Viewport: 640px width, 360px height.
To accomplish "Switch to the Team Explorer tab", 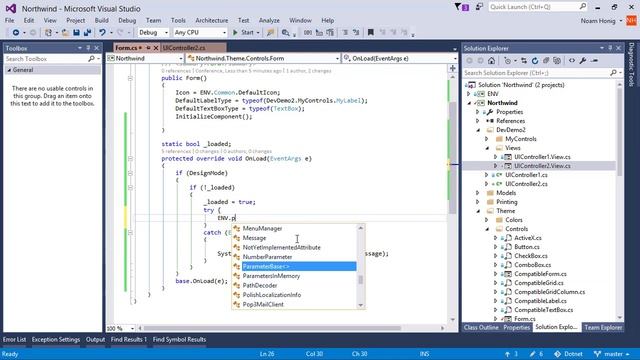I will 603,327.
